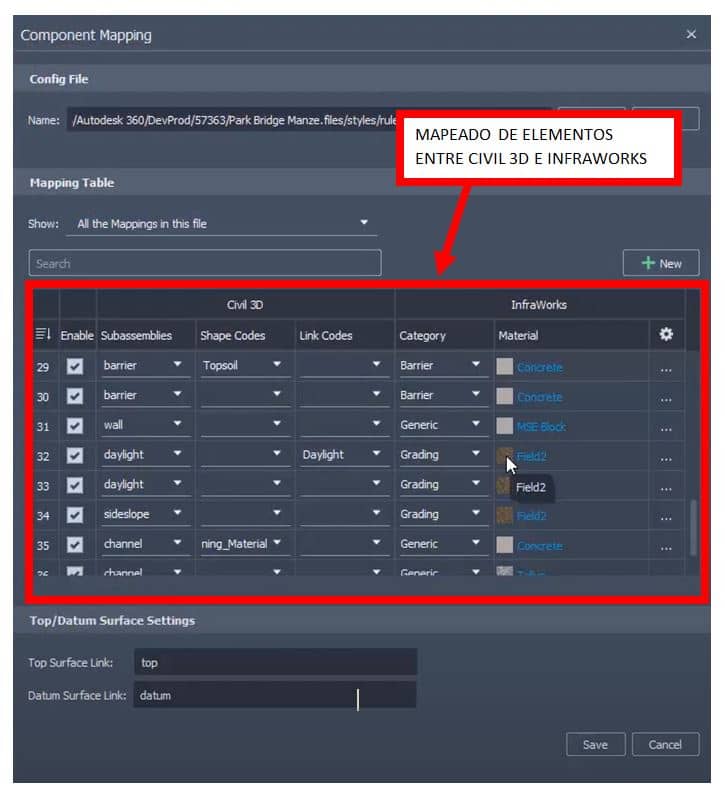Open wall subassembly dropdown row 31

click(146, 425)
